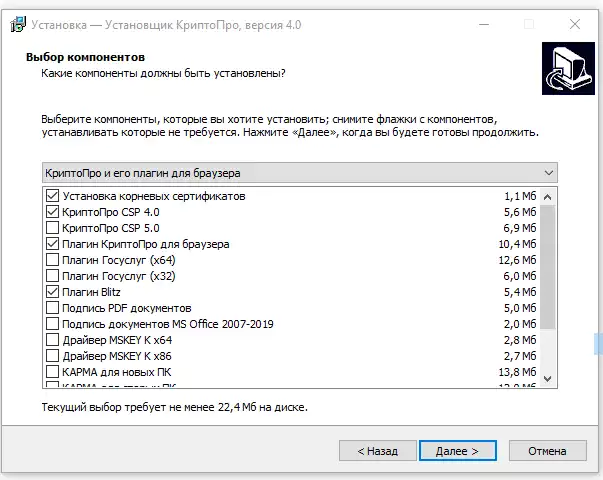Select the "5,4 Мб" size value
This screenshot has height=480, width=603.
520,292
